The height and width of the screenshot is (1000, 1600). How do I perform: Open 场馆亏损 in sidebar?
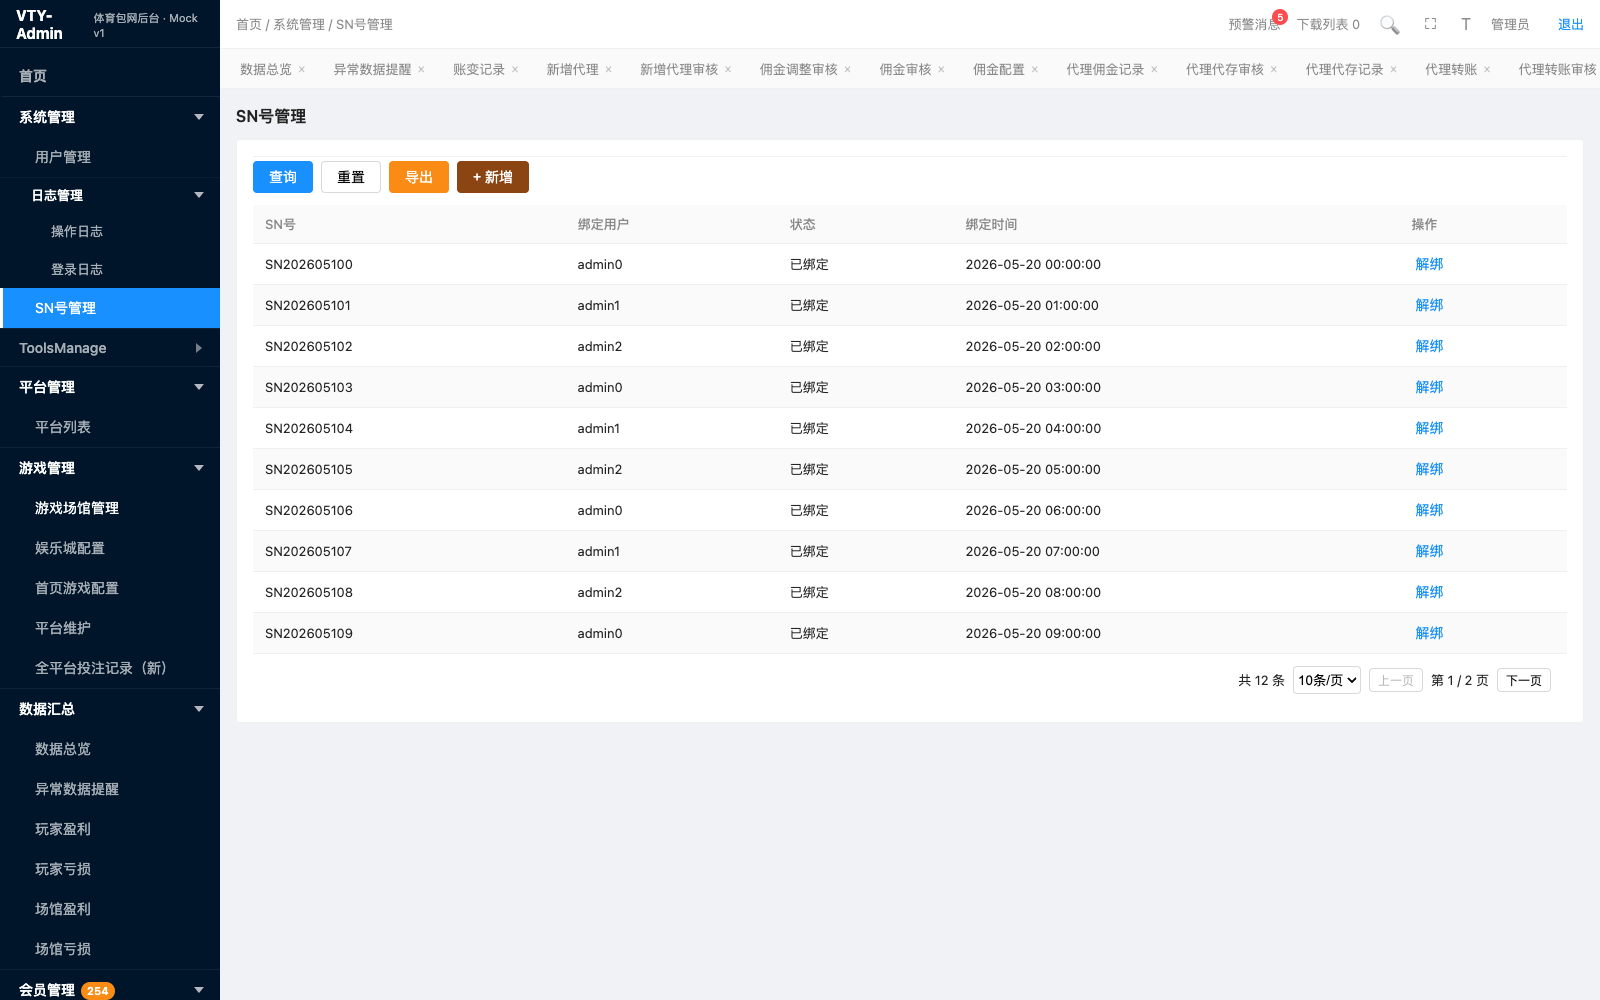pyautogui.click(x=110, y=949)
